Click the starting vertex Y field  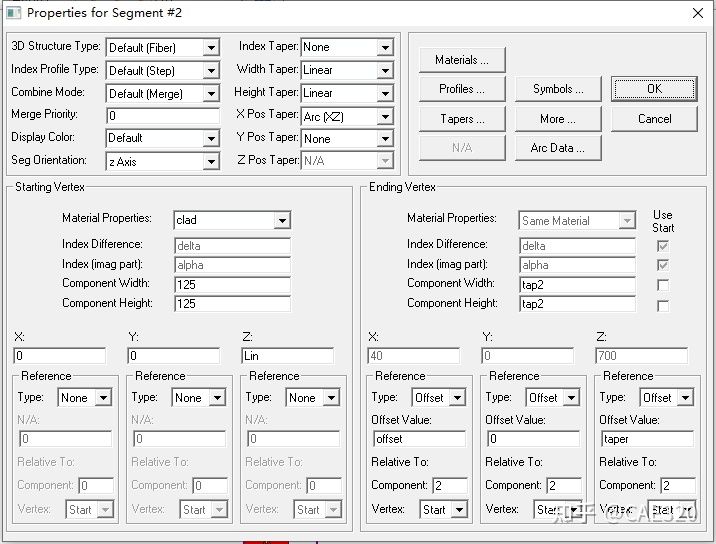point(174,356)
